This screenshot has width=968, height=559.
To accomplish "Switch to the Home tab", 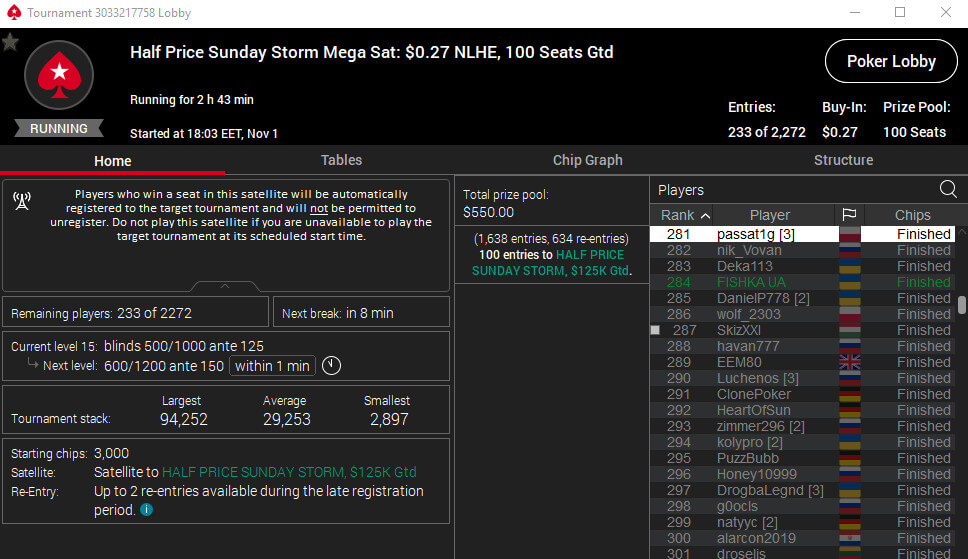I will pyautogui.click(x=112, y=161).
